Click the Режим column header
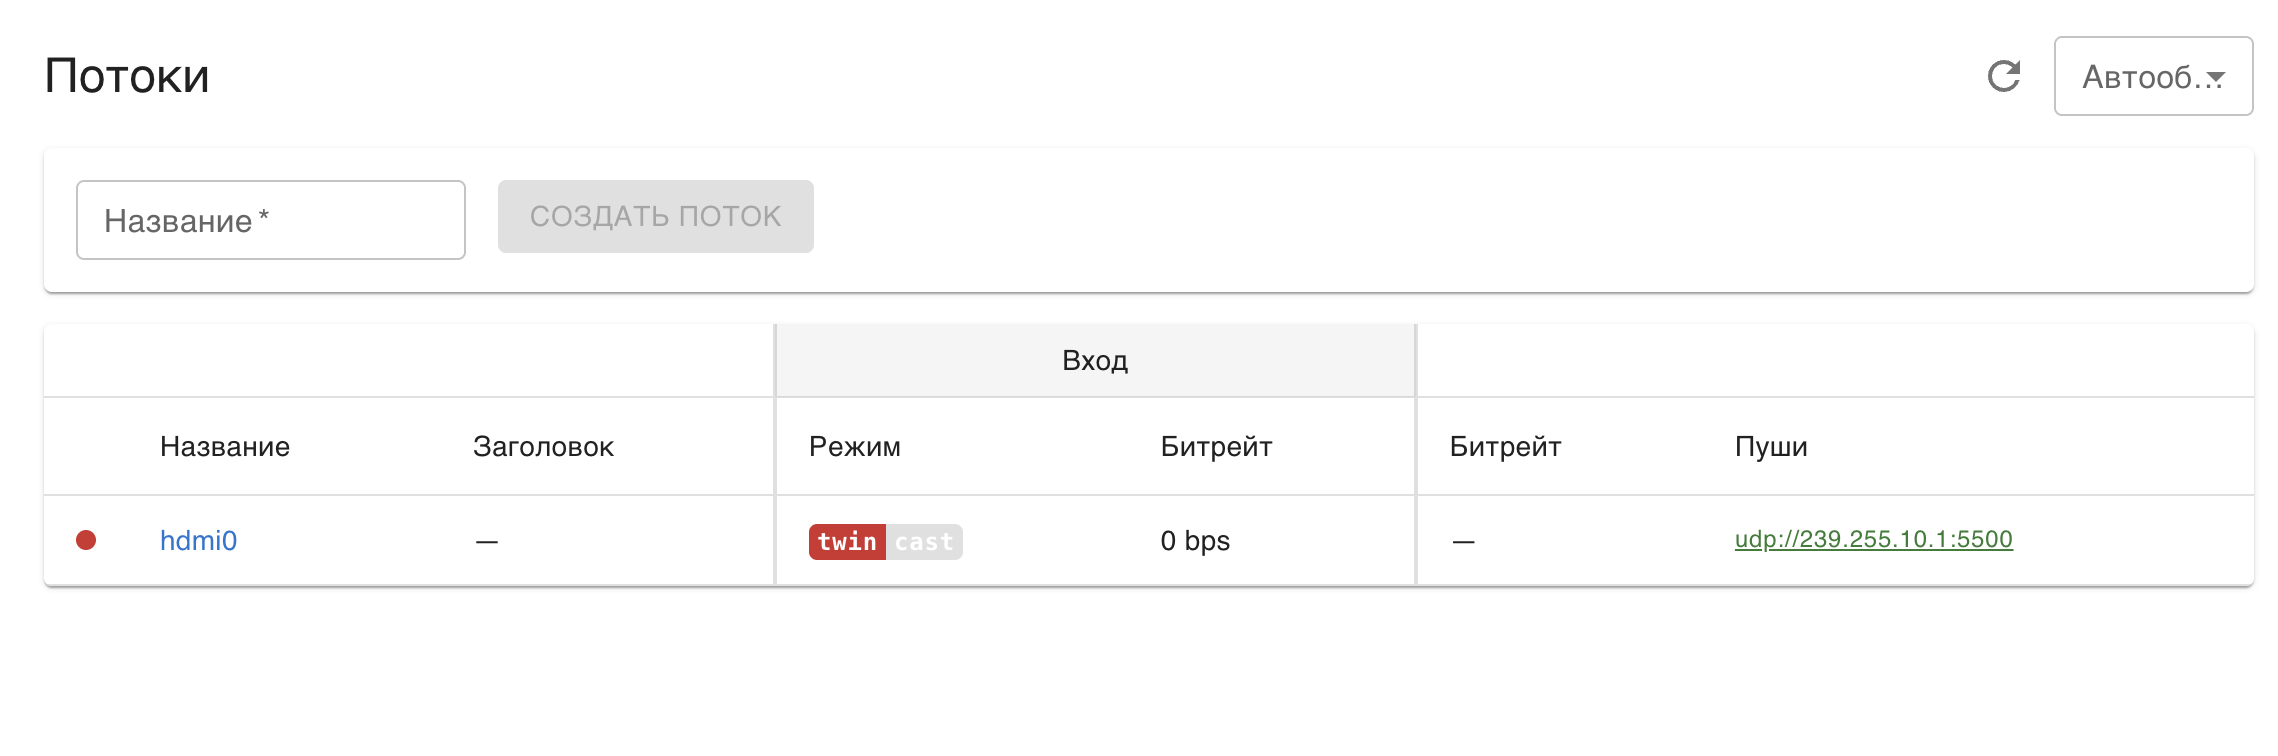 tap(853, 447)
